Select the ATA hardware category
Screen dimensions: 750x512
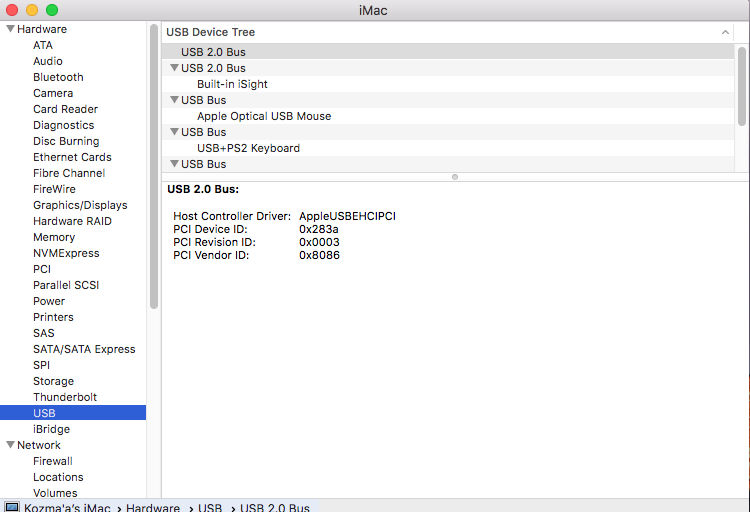43,45
